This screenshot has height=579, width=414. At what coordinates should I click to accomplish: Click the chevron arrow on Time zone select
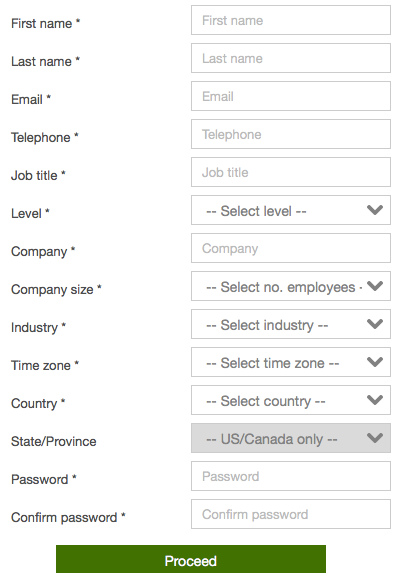click(375, 362)
